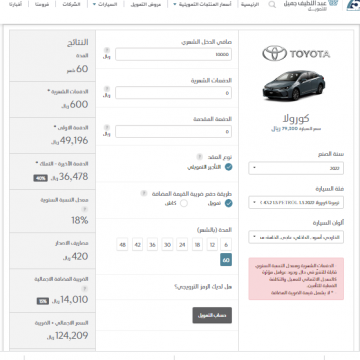Click the كورولا model name
Viewport: 360px width, 360px height.
296,118
